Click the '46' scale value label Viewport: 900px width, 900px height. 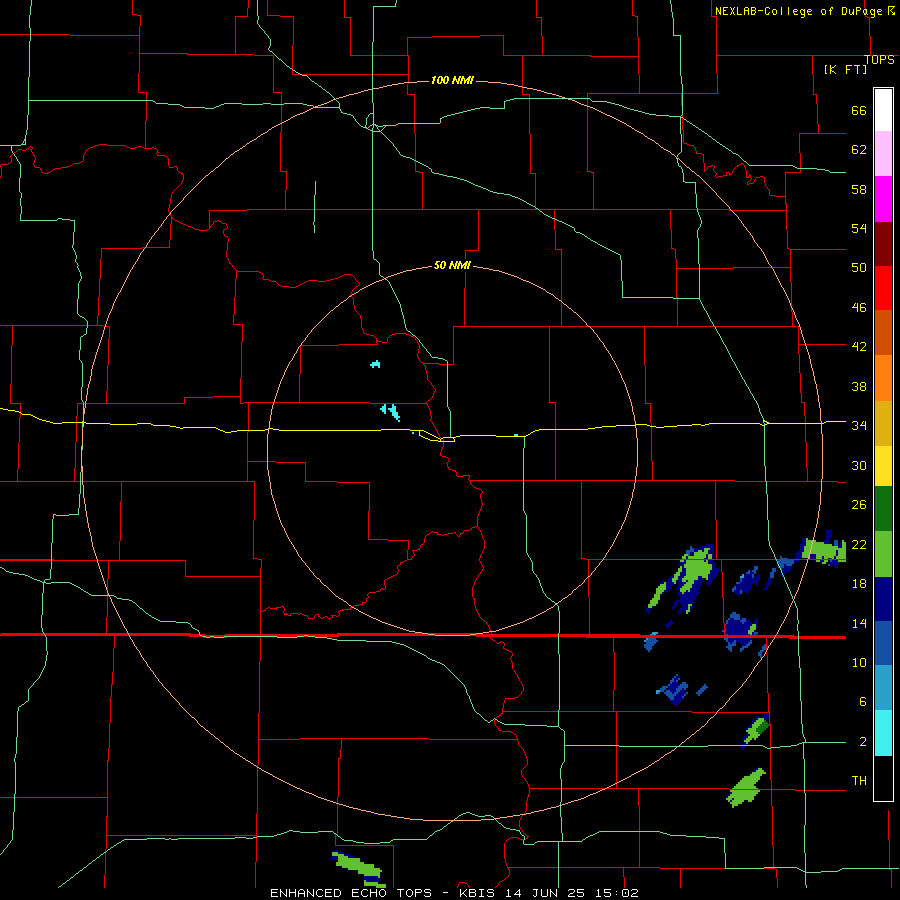[x=859, y=307]
